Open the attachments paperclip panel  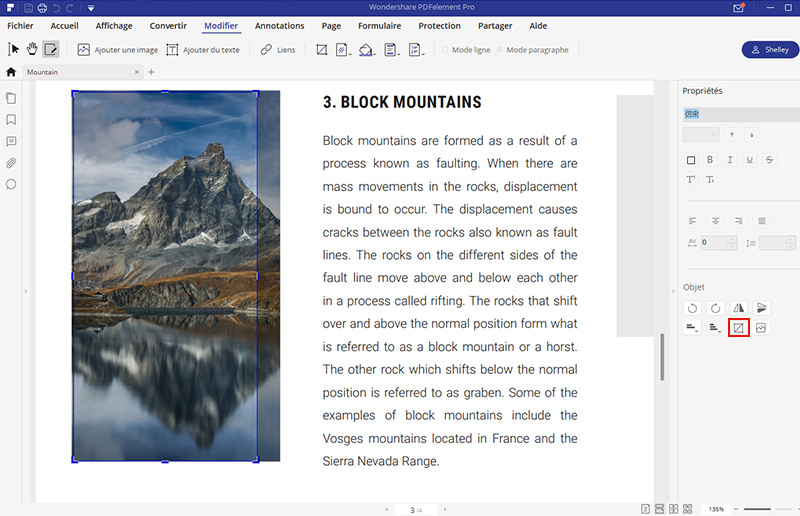[x=11, y=163]
